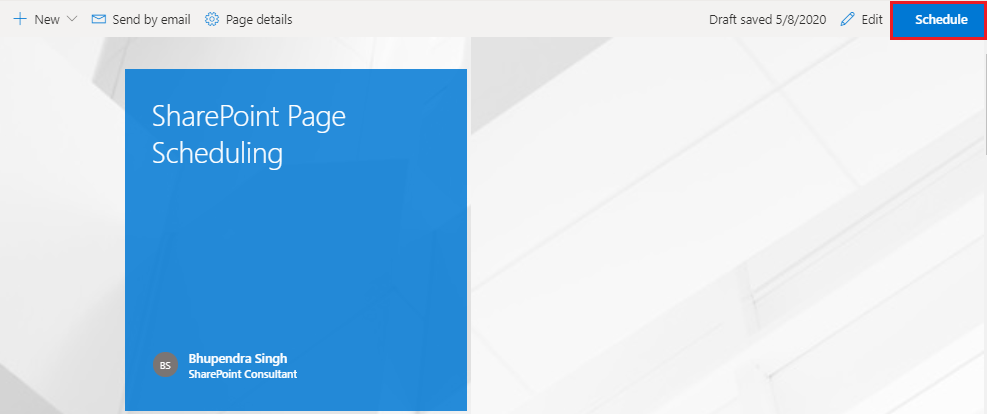Click the pencil icon next to Edit
Screen dimensions: 987x414
tap(848, 19)
